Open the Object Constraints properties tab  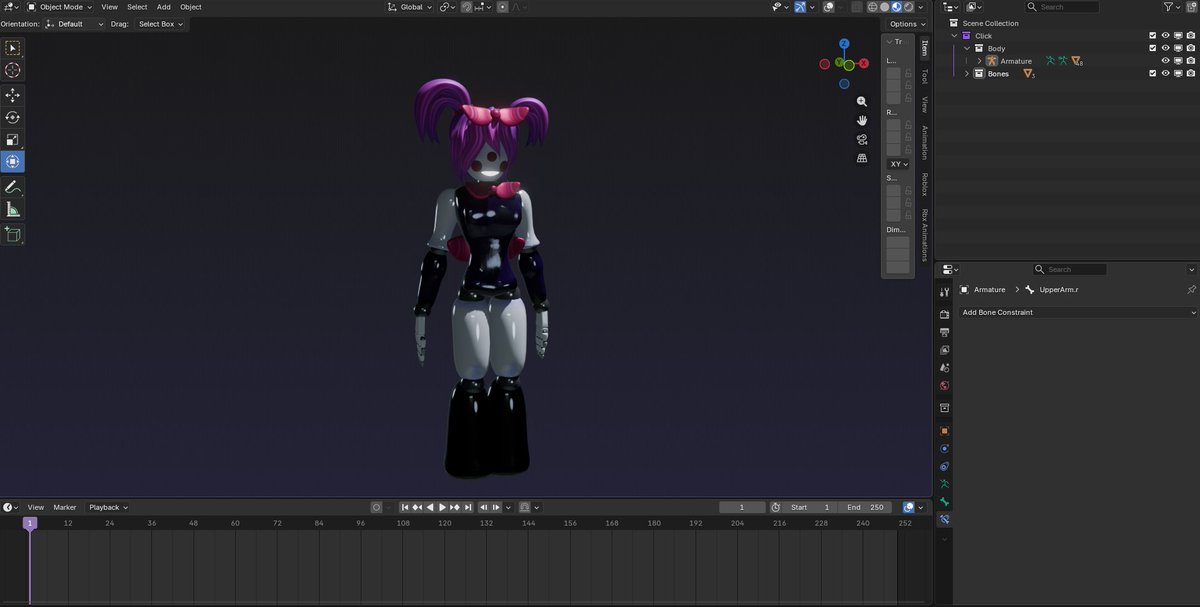944,466
